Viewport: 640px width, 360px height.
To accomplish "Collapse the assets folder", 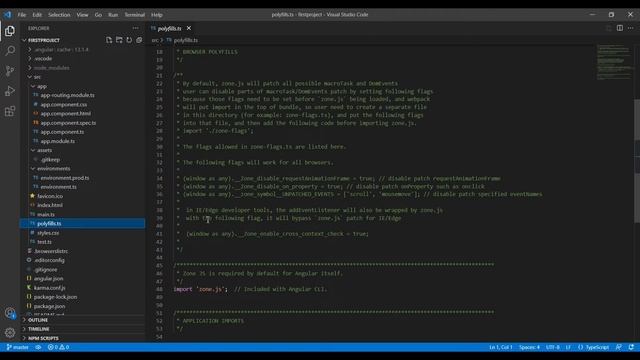I will pyautogui.click(x=44, y=150).
